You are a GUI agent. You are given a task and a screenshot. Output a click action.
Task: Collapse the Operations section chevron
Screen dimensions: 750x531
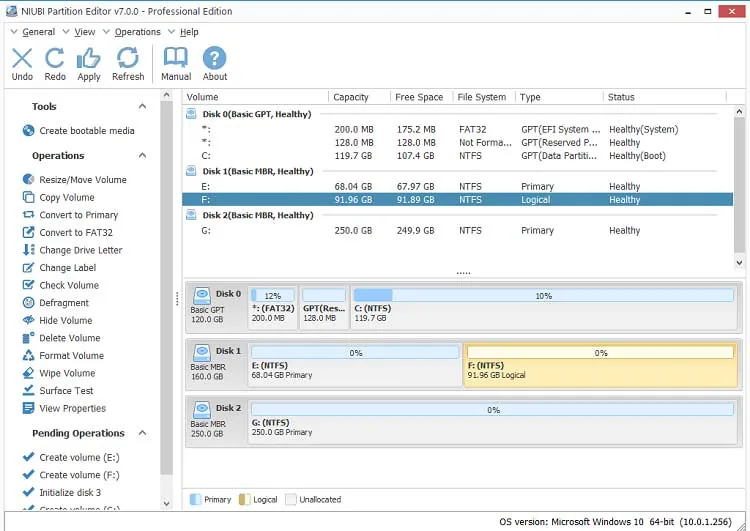point(142,155)
